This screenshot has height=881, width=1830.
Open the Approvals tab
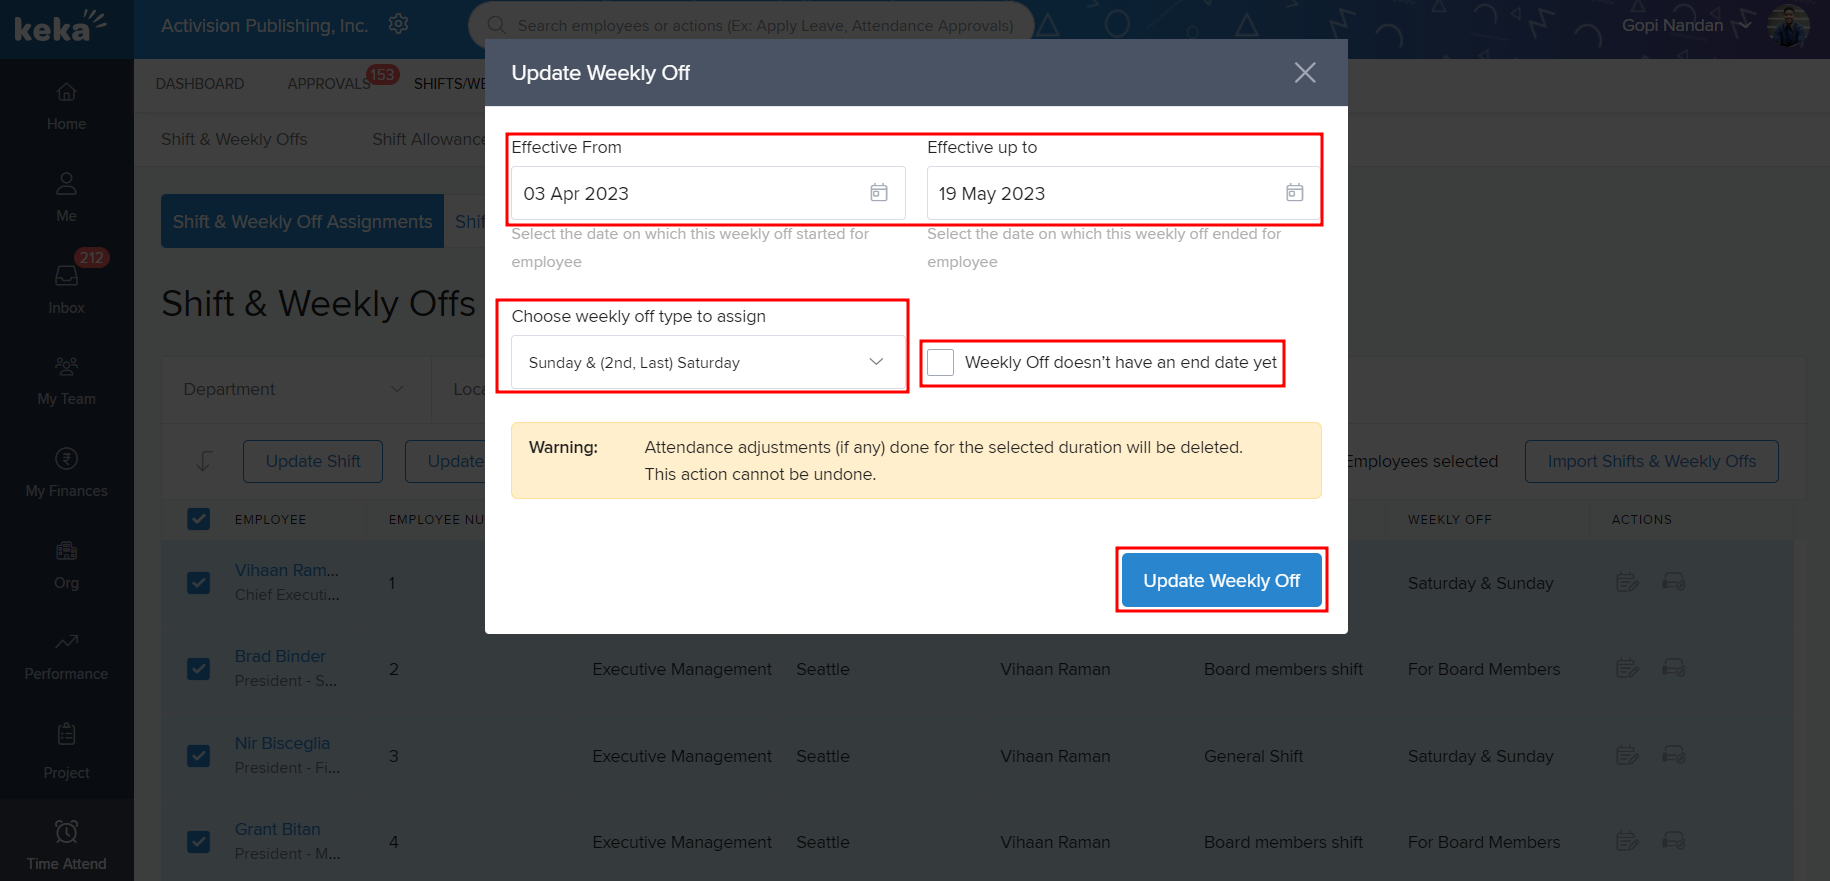coord(328,84)
